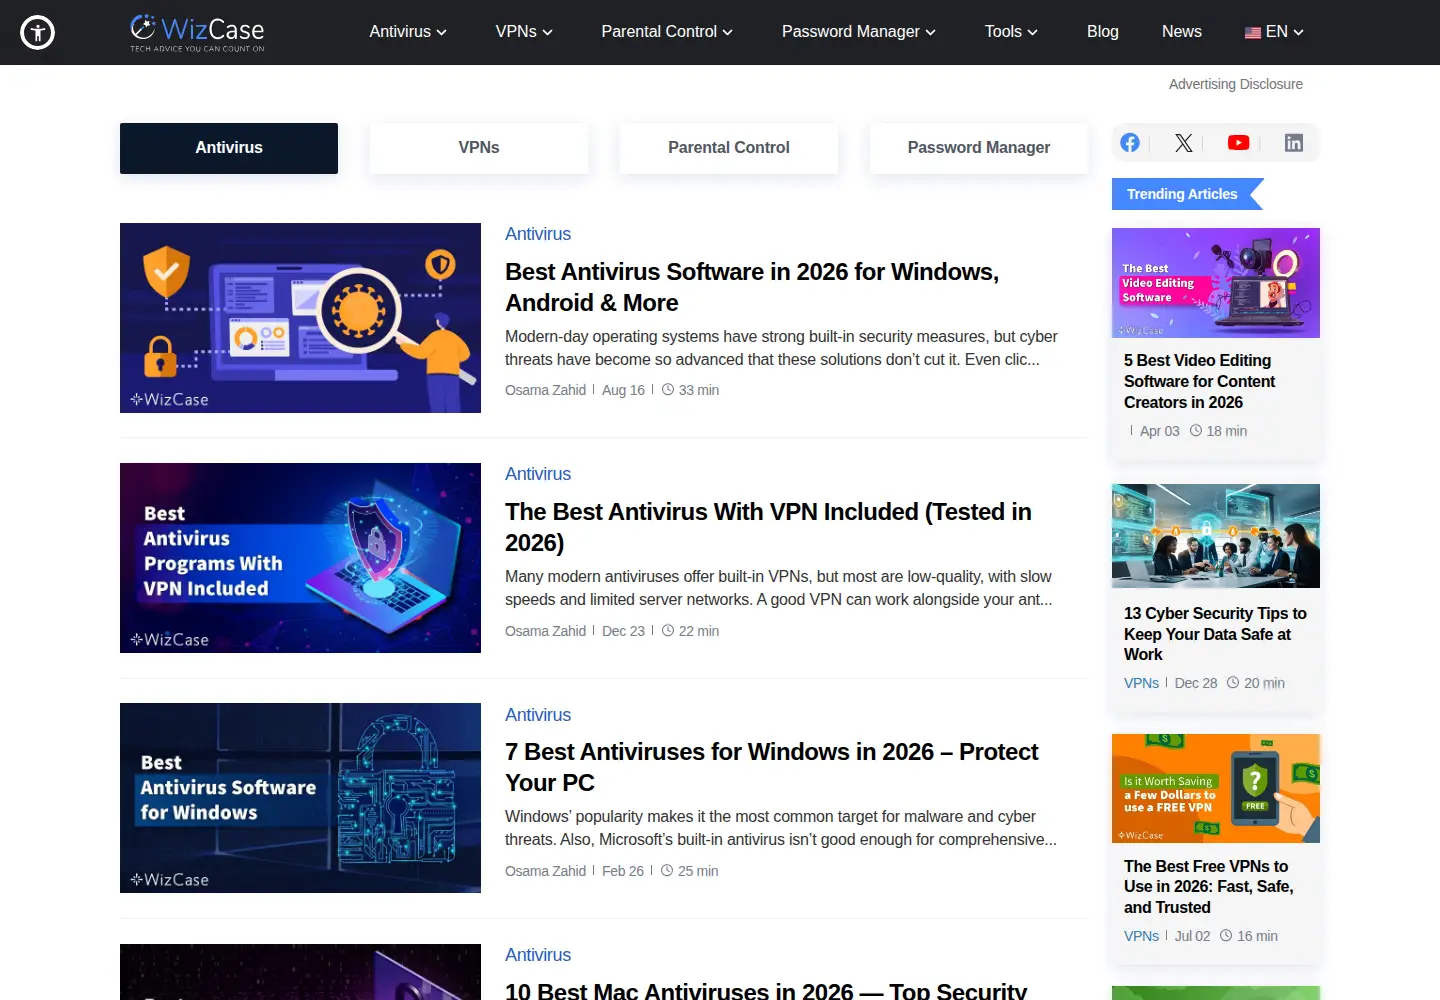Expand the VPNs nav dropdown
1440x1000 pixels.
(524, 32)
